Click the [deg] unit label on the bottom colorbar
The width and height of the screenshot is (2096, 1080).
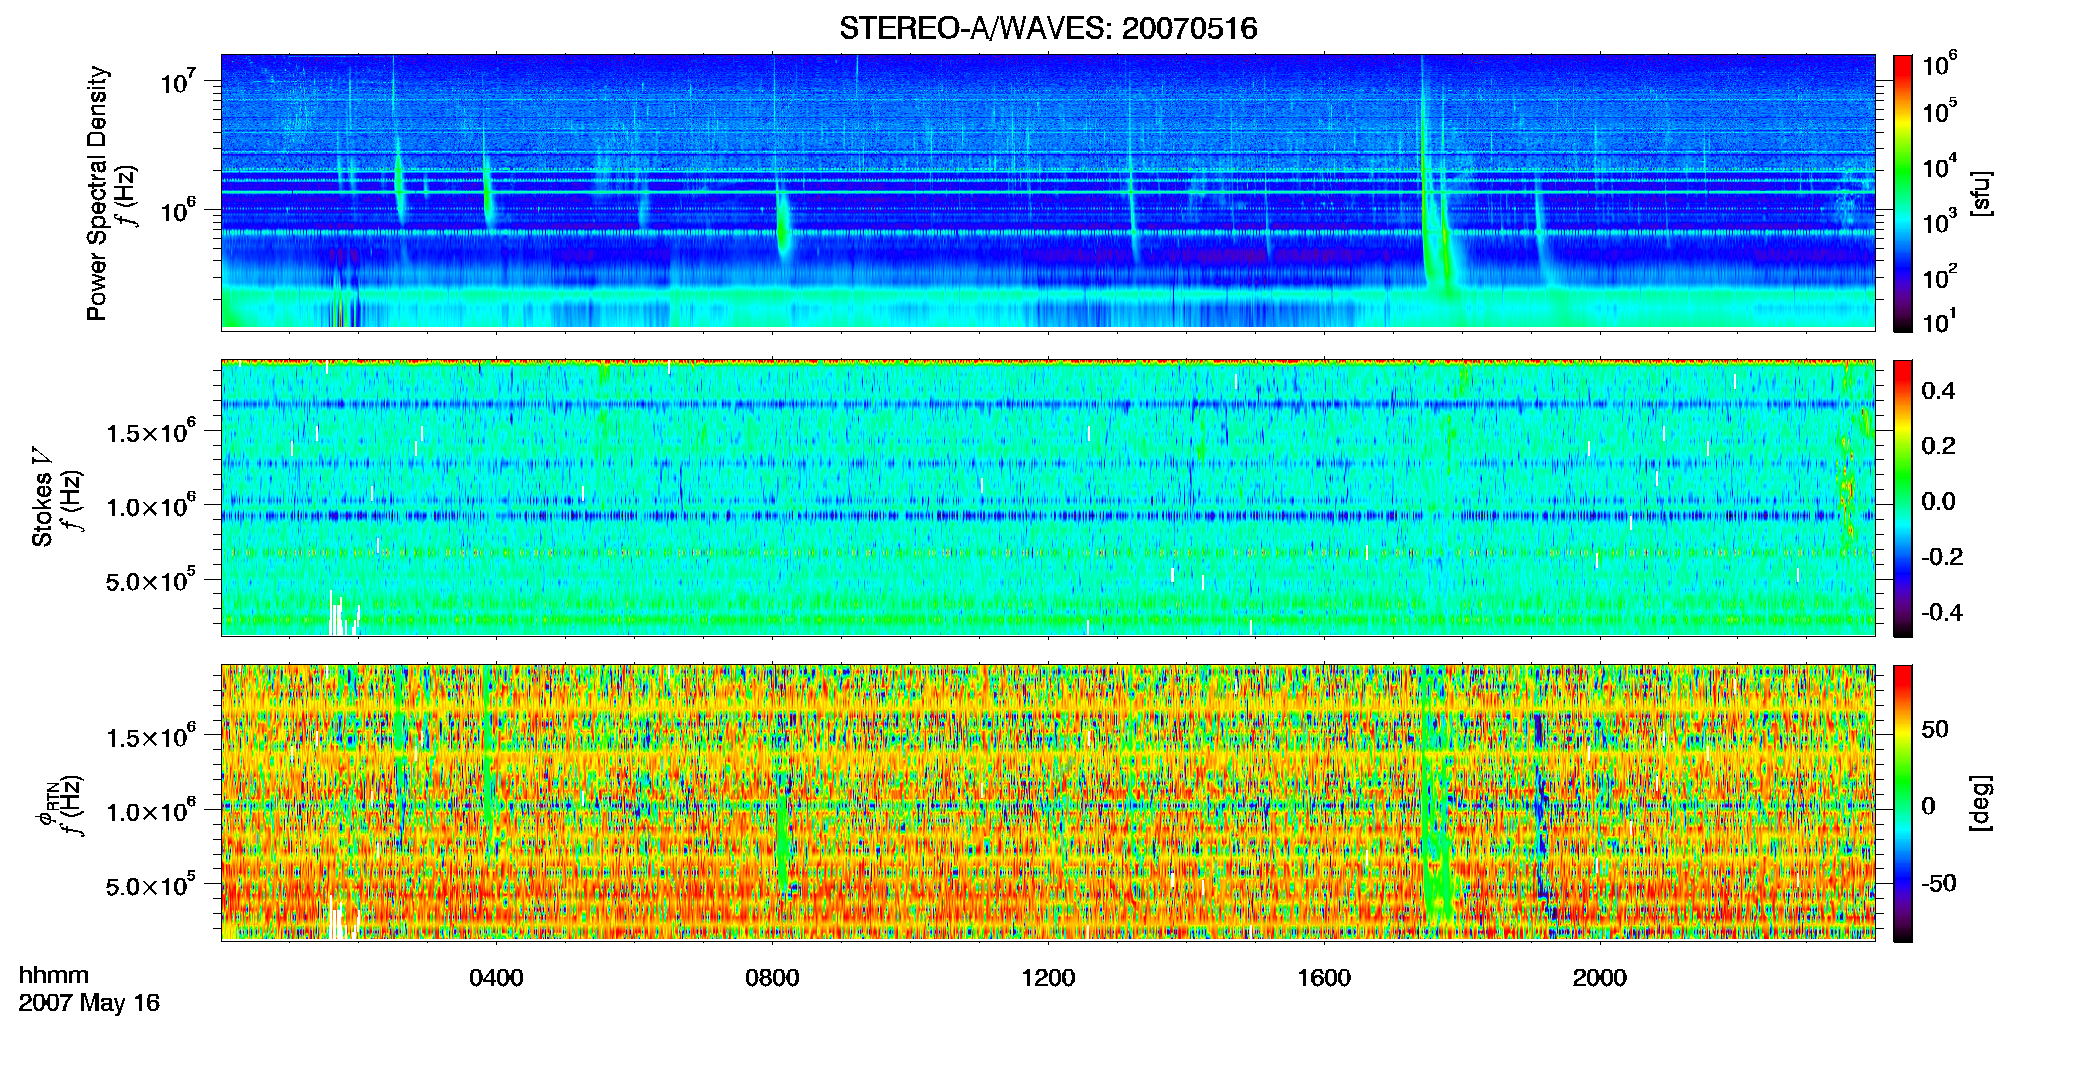(x=1981, y=803)
